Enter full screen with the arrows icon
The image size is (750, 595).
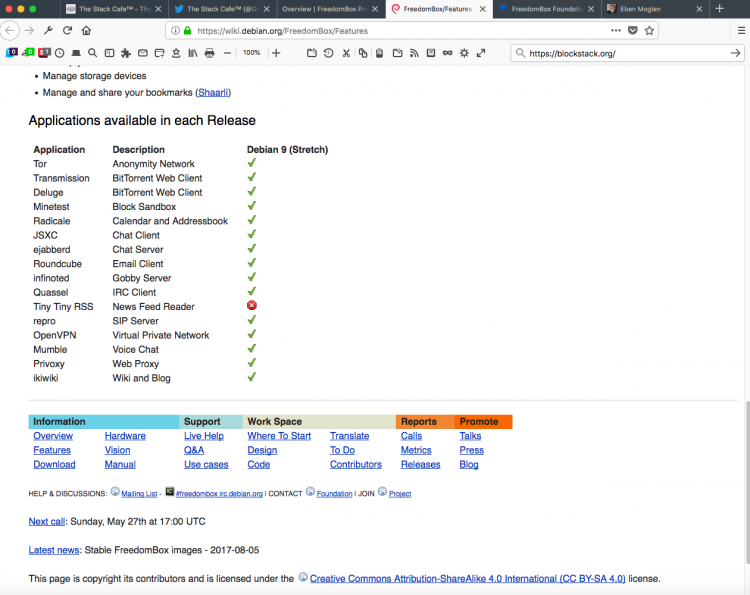click(x=481, y=53)
